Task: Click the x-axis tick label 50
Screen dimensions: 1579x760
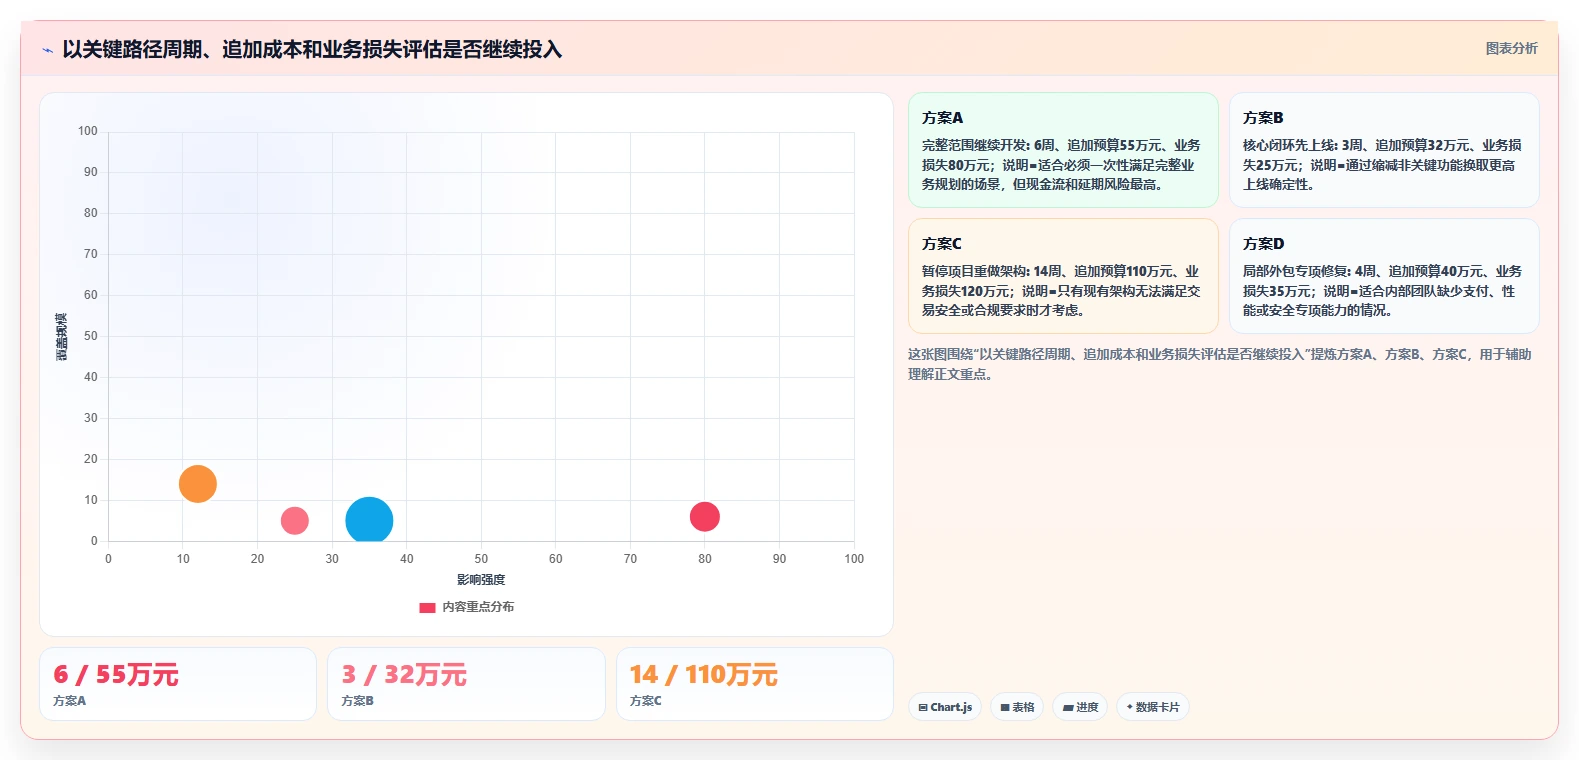Action: coord(481,559)
